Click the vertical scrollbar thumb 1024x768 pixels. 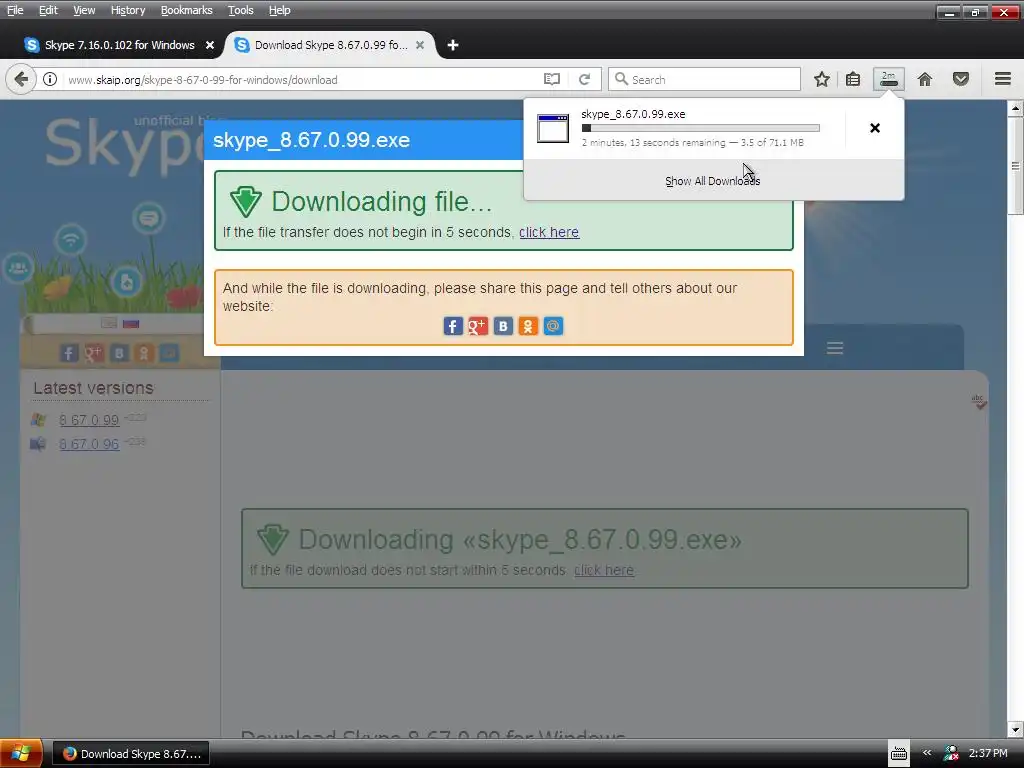click(1015, 165)
